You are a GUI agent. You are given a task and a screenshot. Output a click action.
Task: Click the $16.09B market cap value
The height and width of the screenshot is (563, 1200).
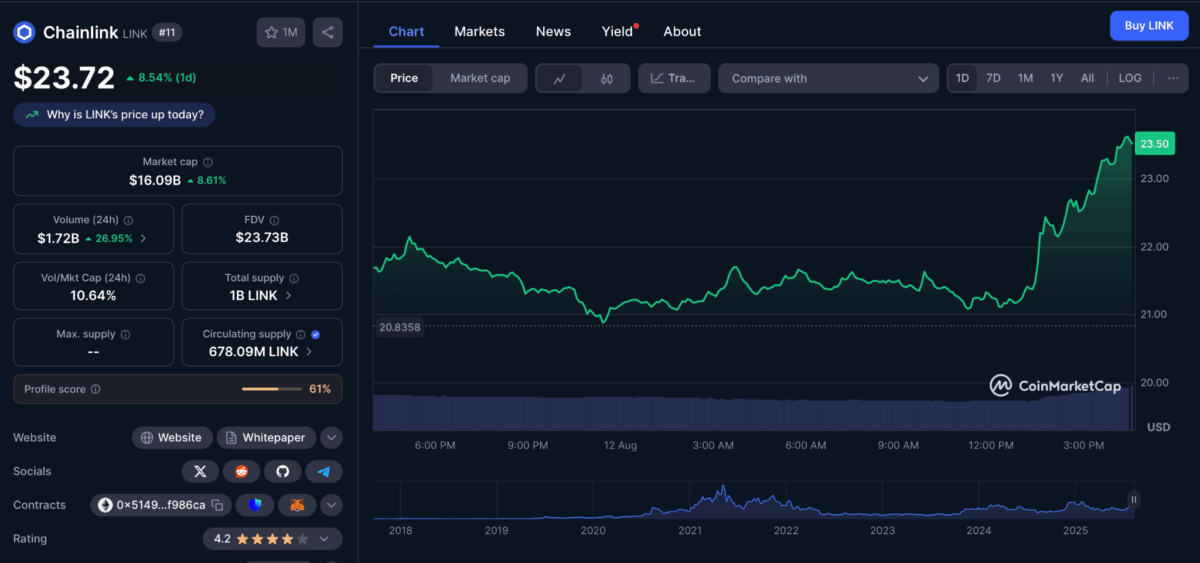pyautogui.click(x=154, y=180)
